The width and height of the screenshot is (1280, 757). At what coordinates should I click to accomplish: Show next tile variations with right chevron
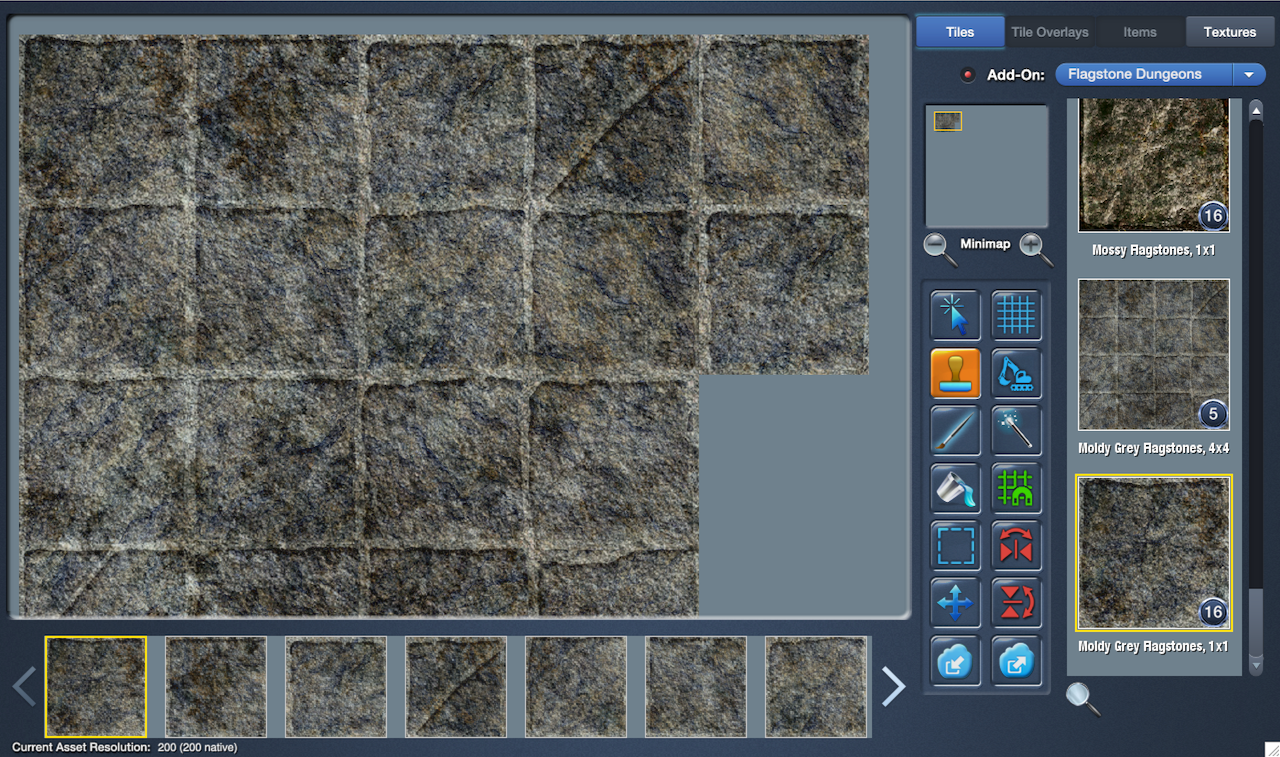(893, 686)
